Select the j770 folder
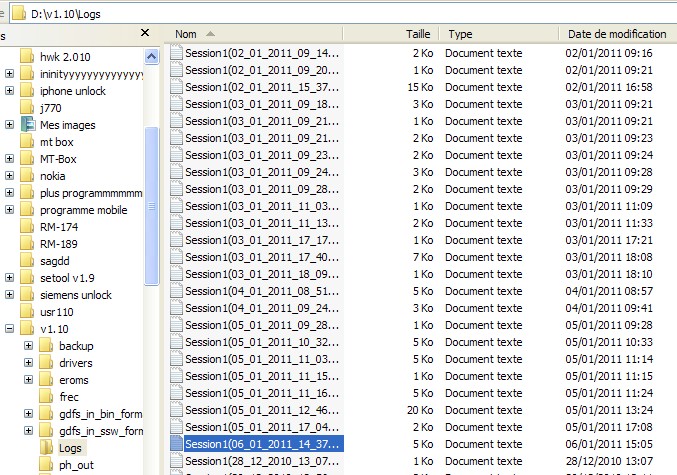The width and height of the screenshot is (677, 475). click(x=51, y=108)
